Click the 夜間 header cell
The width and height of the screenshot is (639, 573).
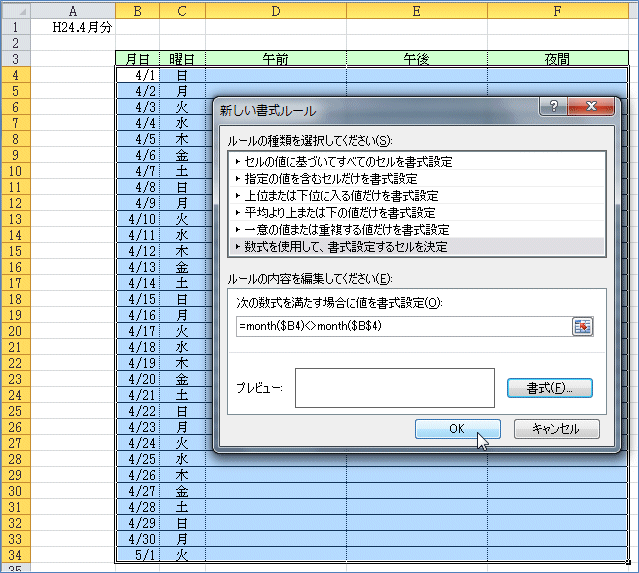(x=557, y=59)
